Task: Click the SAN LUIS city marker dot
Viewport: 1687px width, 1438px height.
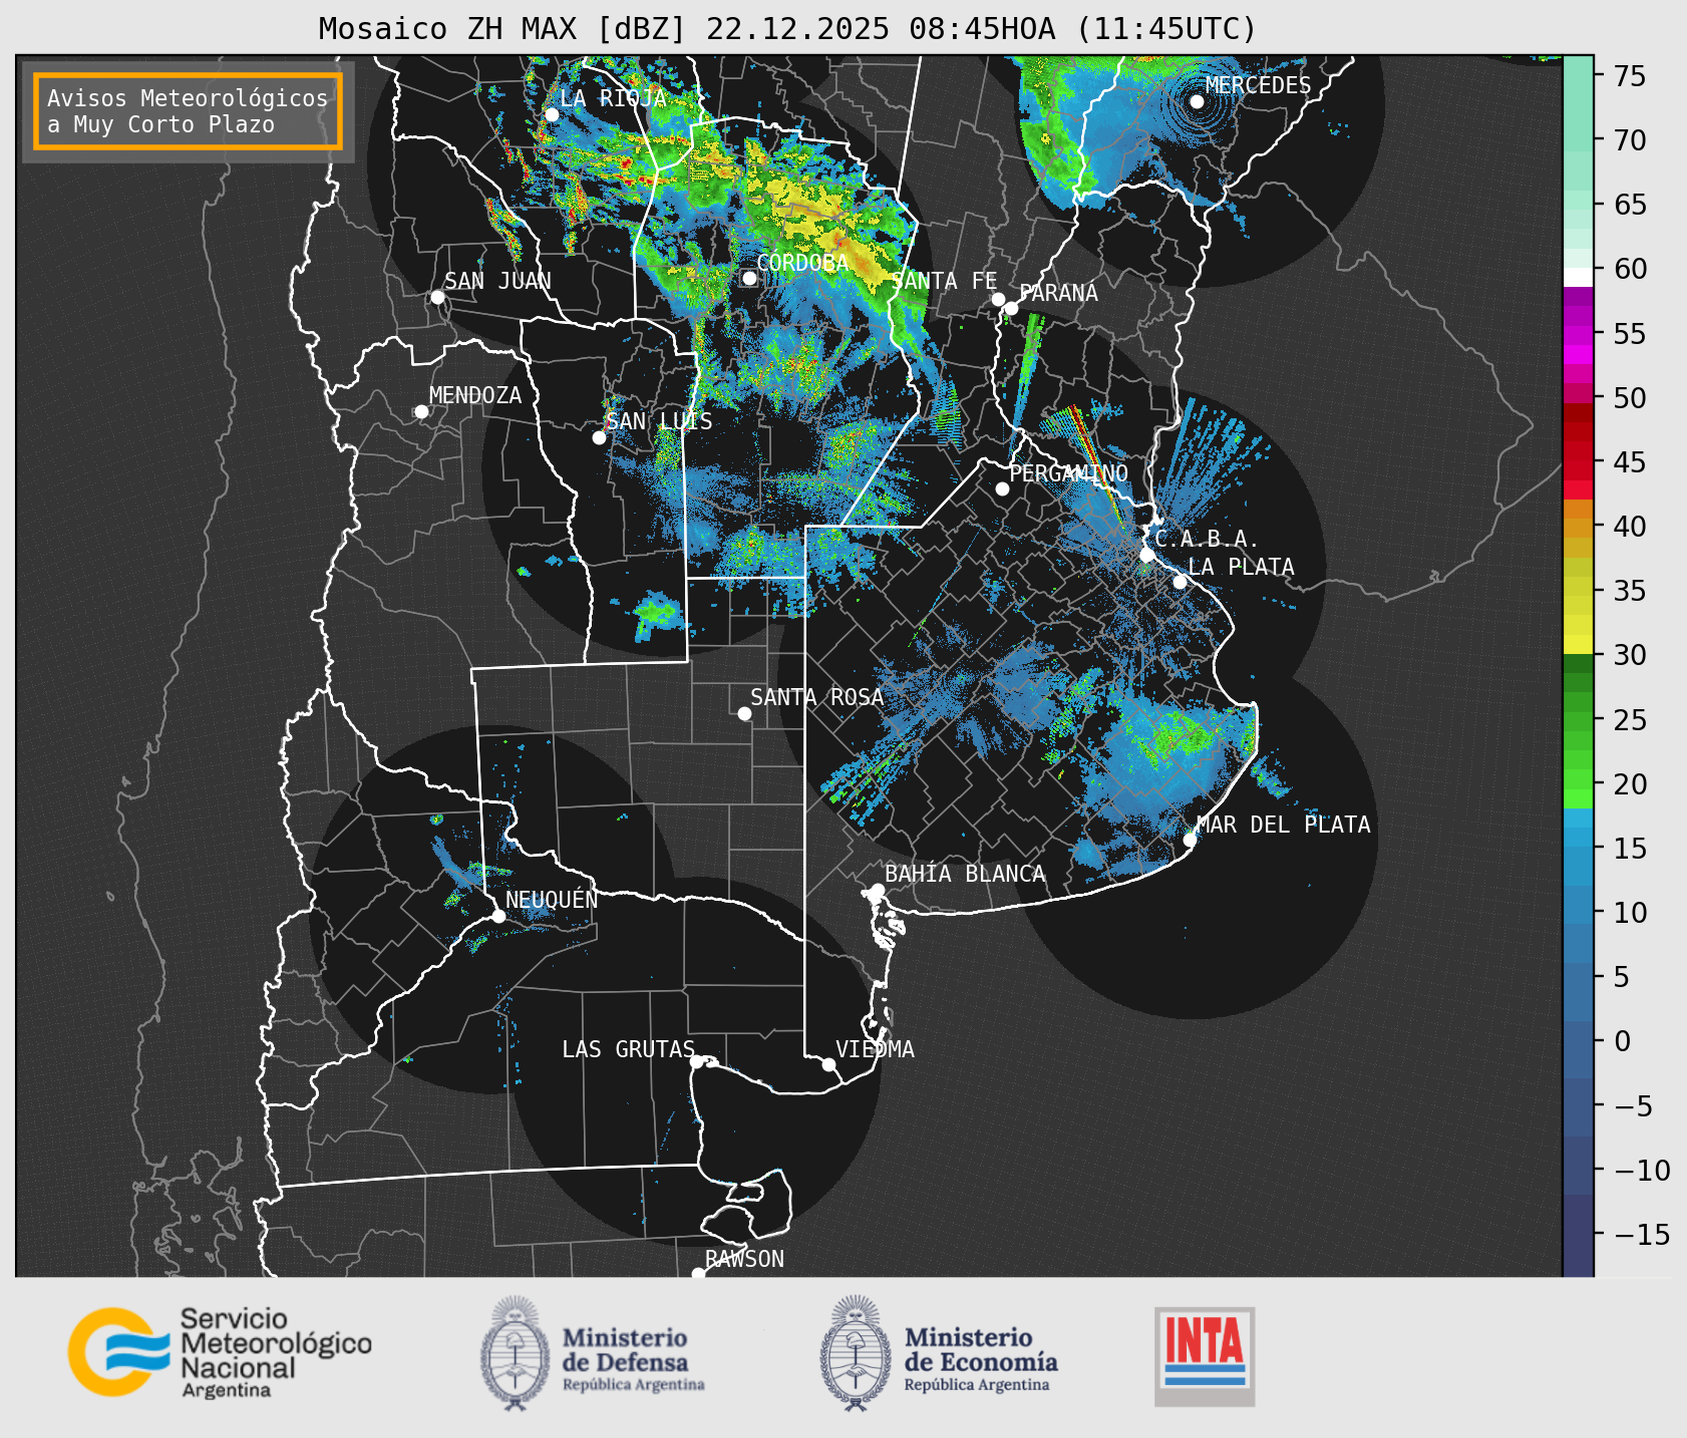Action: (x=599, y=438)
